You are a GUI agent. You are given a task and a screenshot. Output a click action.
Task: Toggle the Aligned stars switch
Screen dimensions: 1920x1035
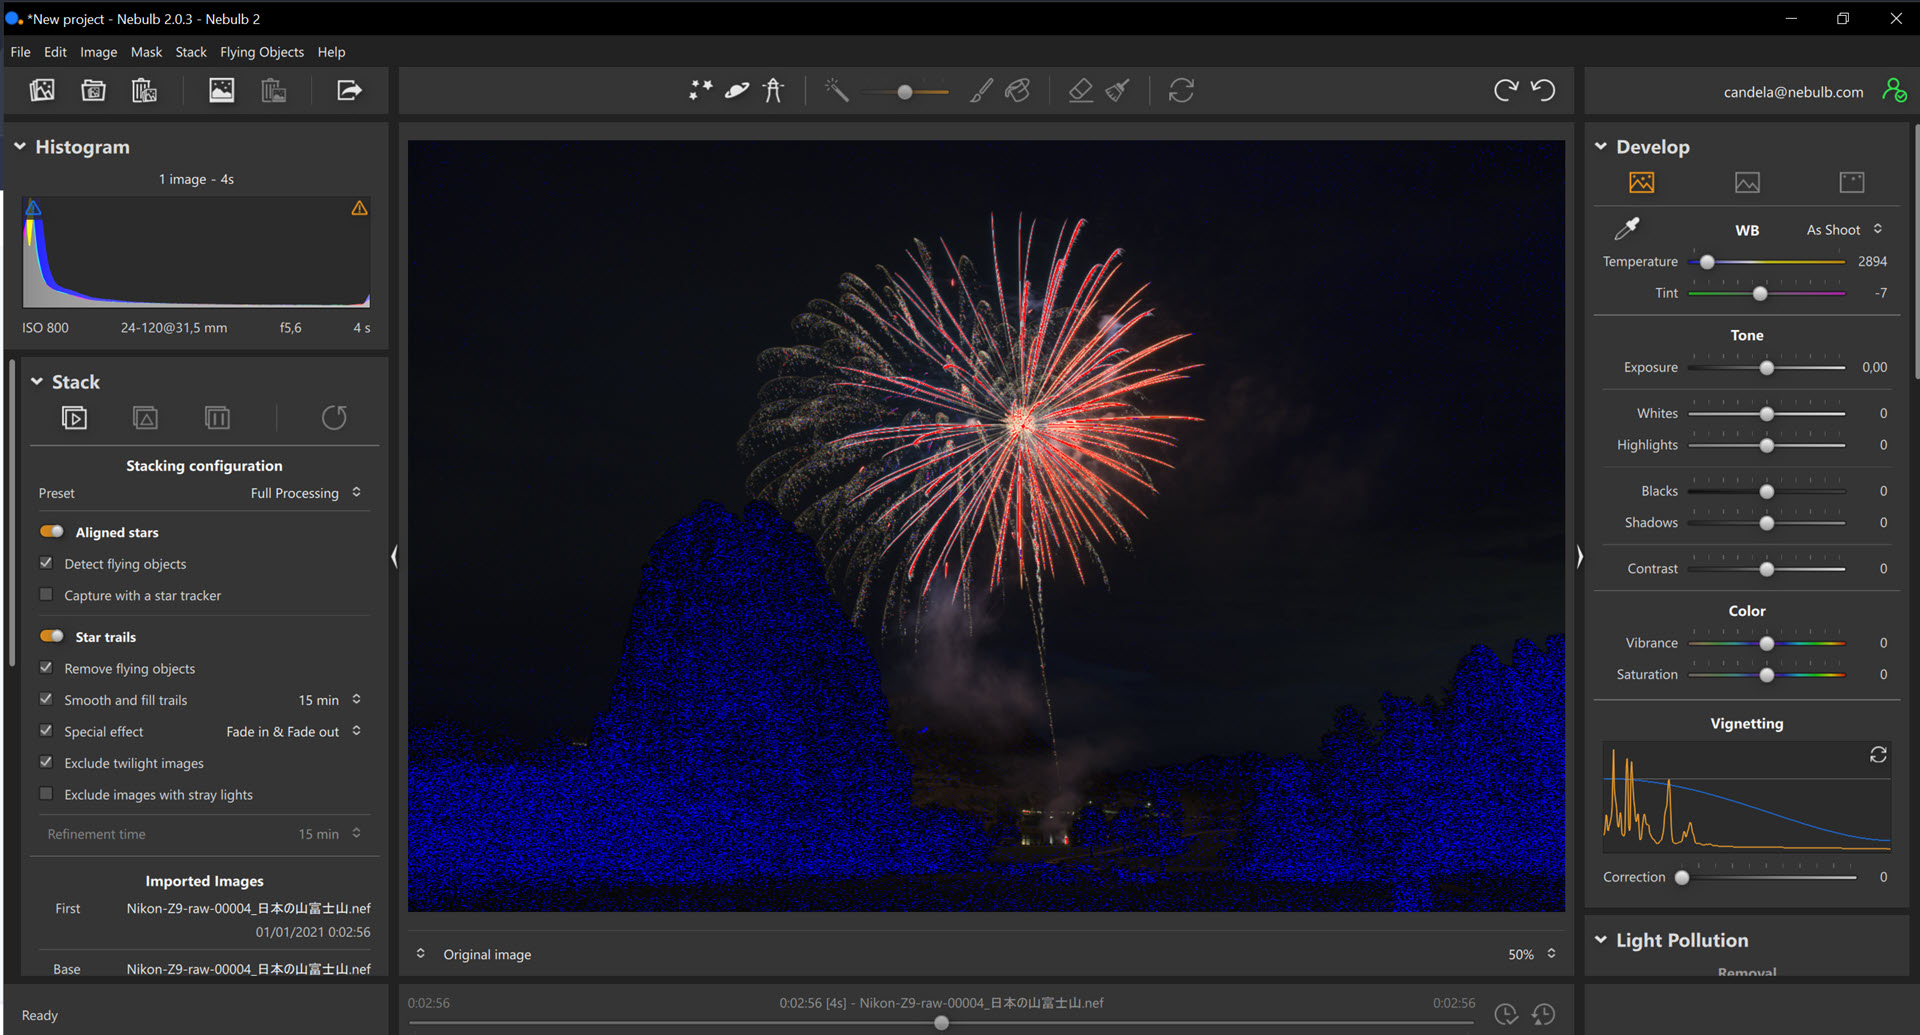(x=52, y=532)
